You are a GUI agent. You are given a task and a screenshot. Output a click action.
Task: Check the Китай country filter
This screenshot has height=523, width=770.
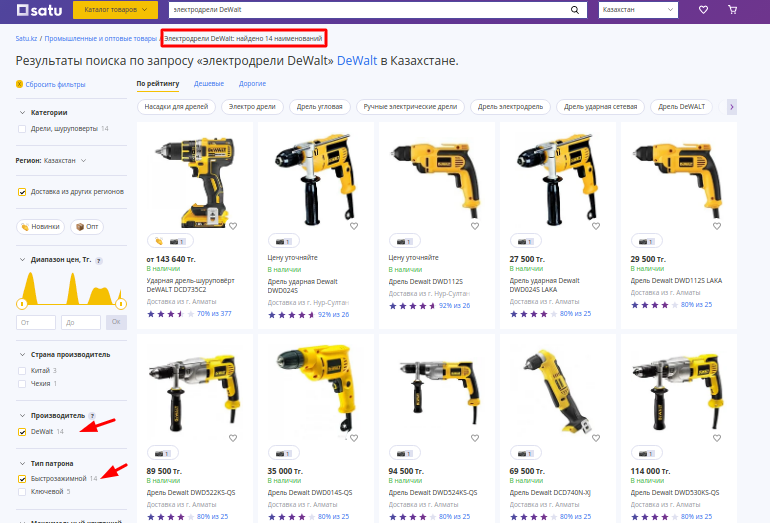[22, 371]
